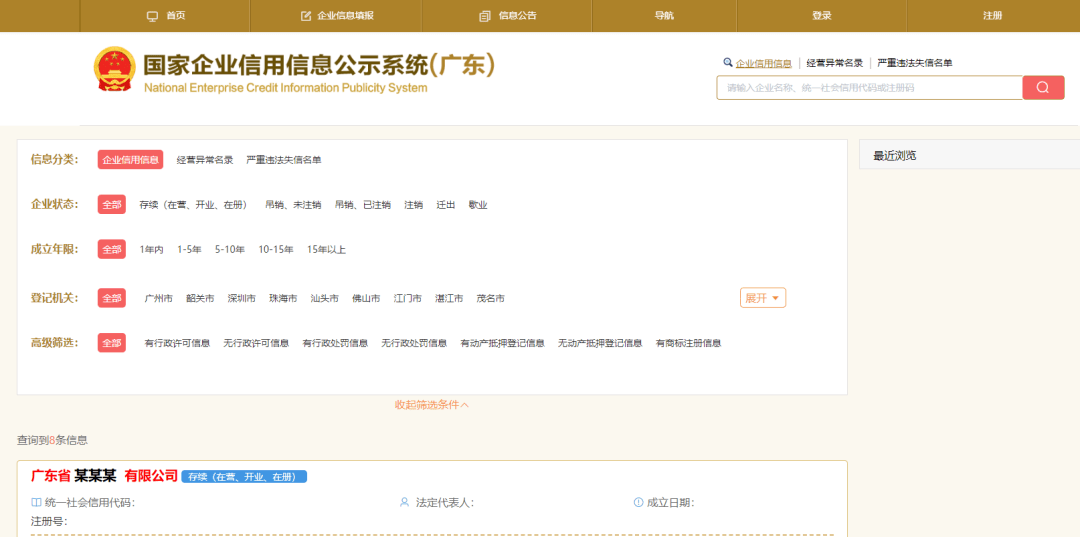Click the enterprise name search input field
Viewport: 1080px width, 537px height.
(x=868, y=88)
